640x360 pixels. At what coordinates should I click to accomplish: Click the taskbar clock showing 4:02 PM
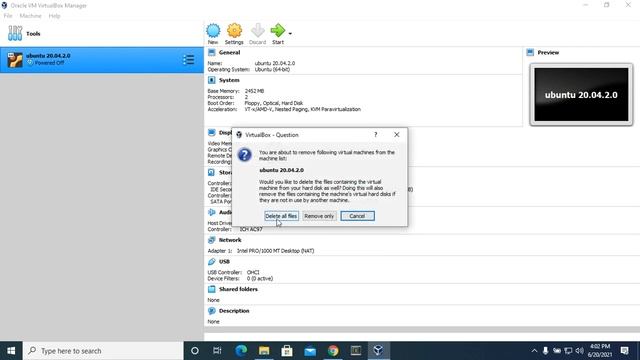(x=600, y=351)
